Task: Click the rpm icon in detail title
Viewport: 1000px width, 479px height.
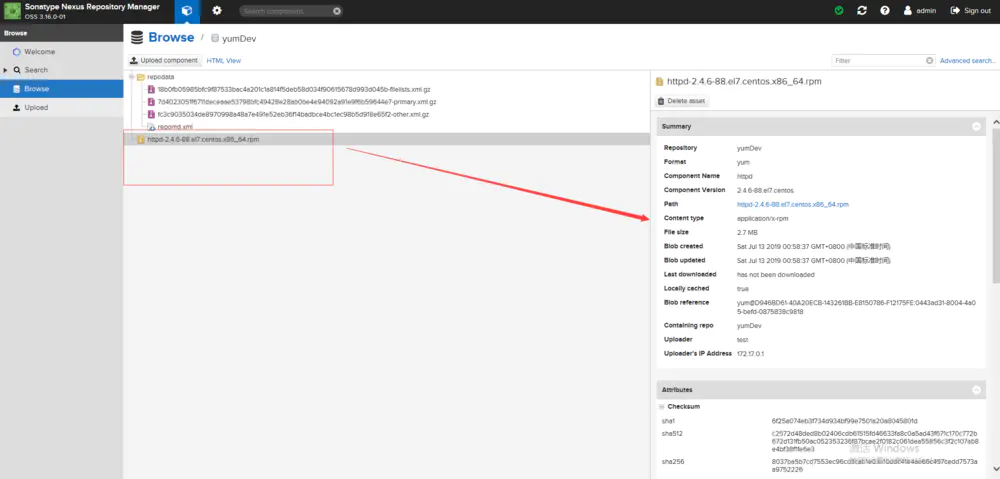Action: [659, 82]
